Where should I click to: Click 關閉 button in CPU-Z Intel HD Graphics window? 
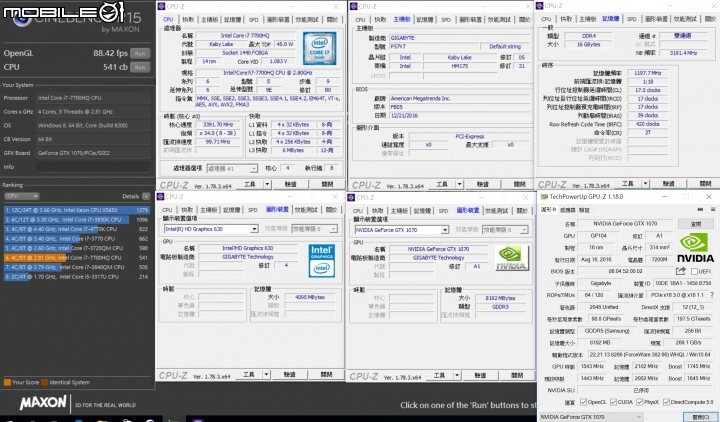(x=326, y=375)
